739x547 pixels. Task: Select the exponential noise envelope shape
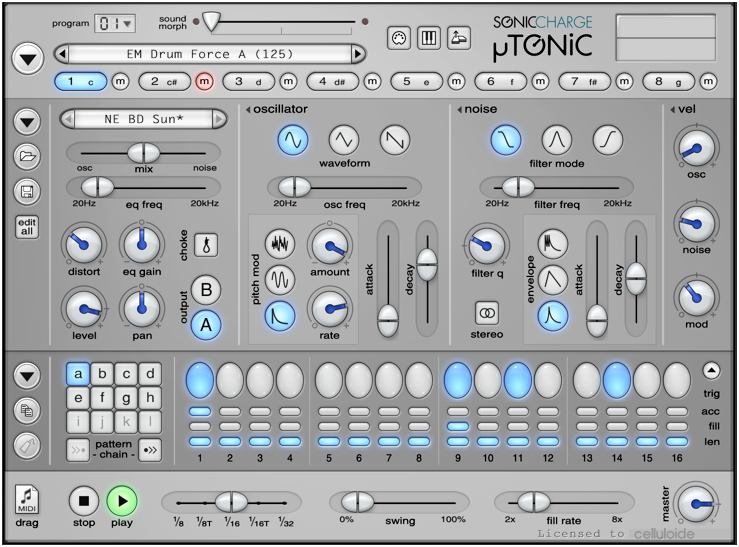(552, 316)
